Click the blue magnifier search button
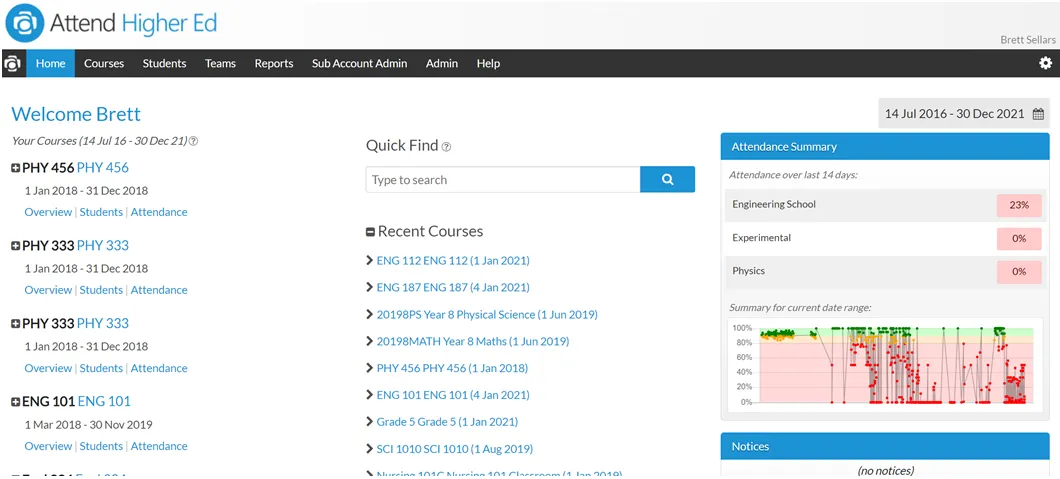1060x479 pixels. 667,180
